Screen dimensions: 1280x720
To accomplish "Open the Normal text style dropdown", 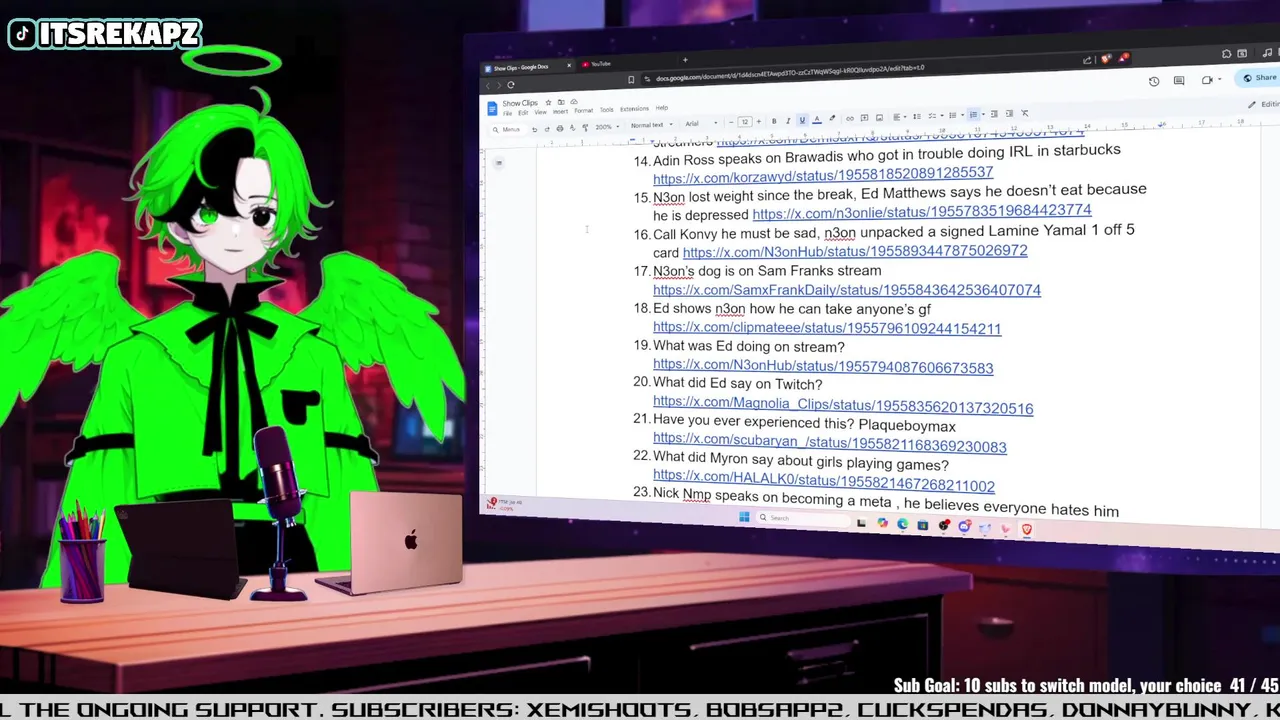I will (x=652, y=125).
